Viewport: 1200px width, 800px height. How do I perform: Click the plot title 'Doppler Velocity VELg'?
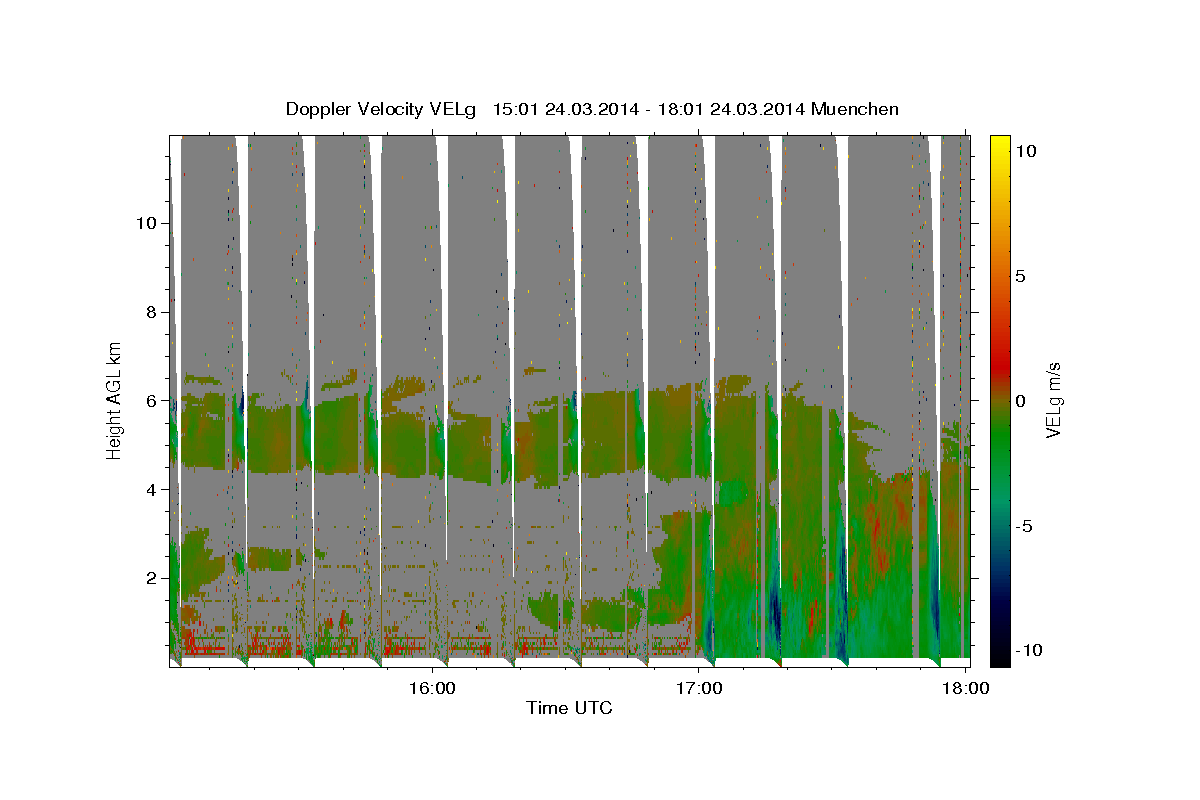383,109
